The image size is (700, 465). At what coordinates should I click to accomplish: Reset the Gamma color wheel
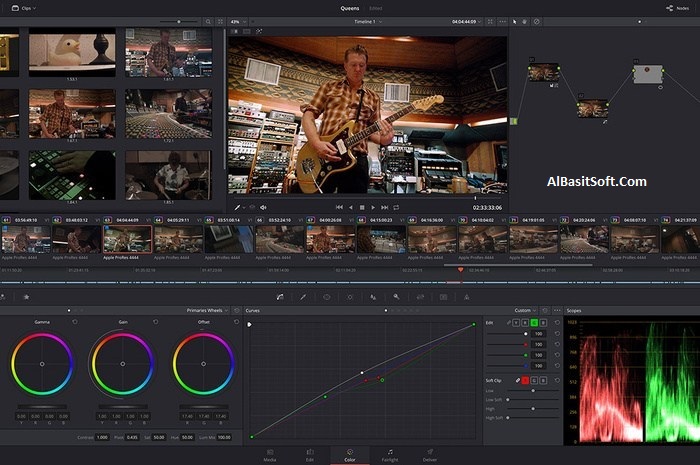75,322
